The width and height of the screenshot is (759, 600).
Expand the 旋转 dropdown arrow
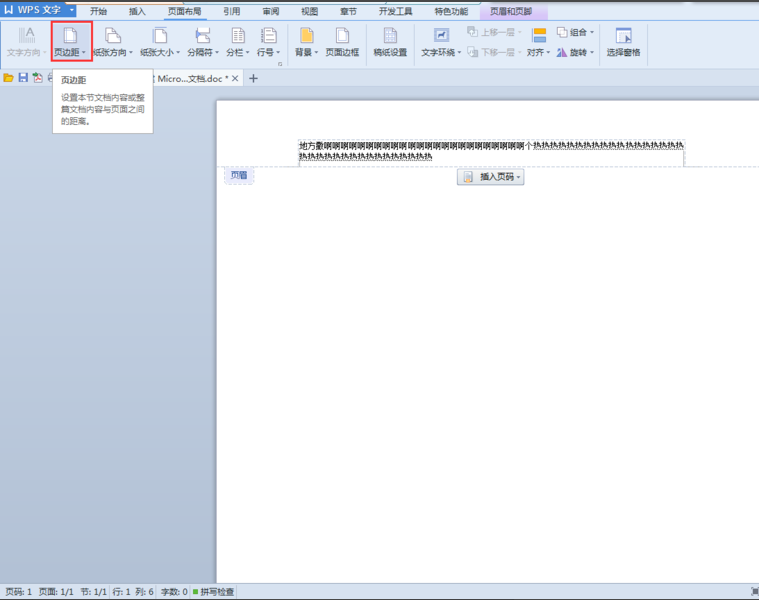click(x=592, y=52)
